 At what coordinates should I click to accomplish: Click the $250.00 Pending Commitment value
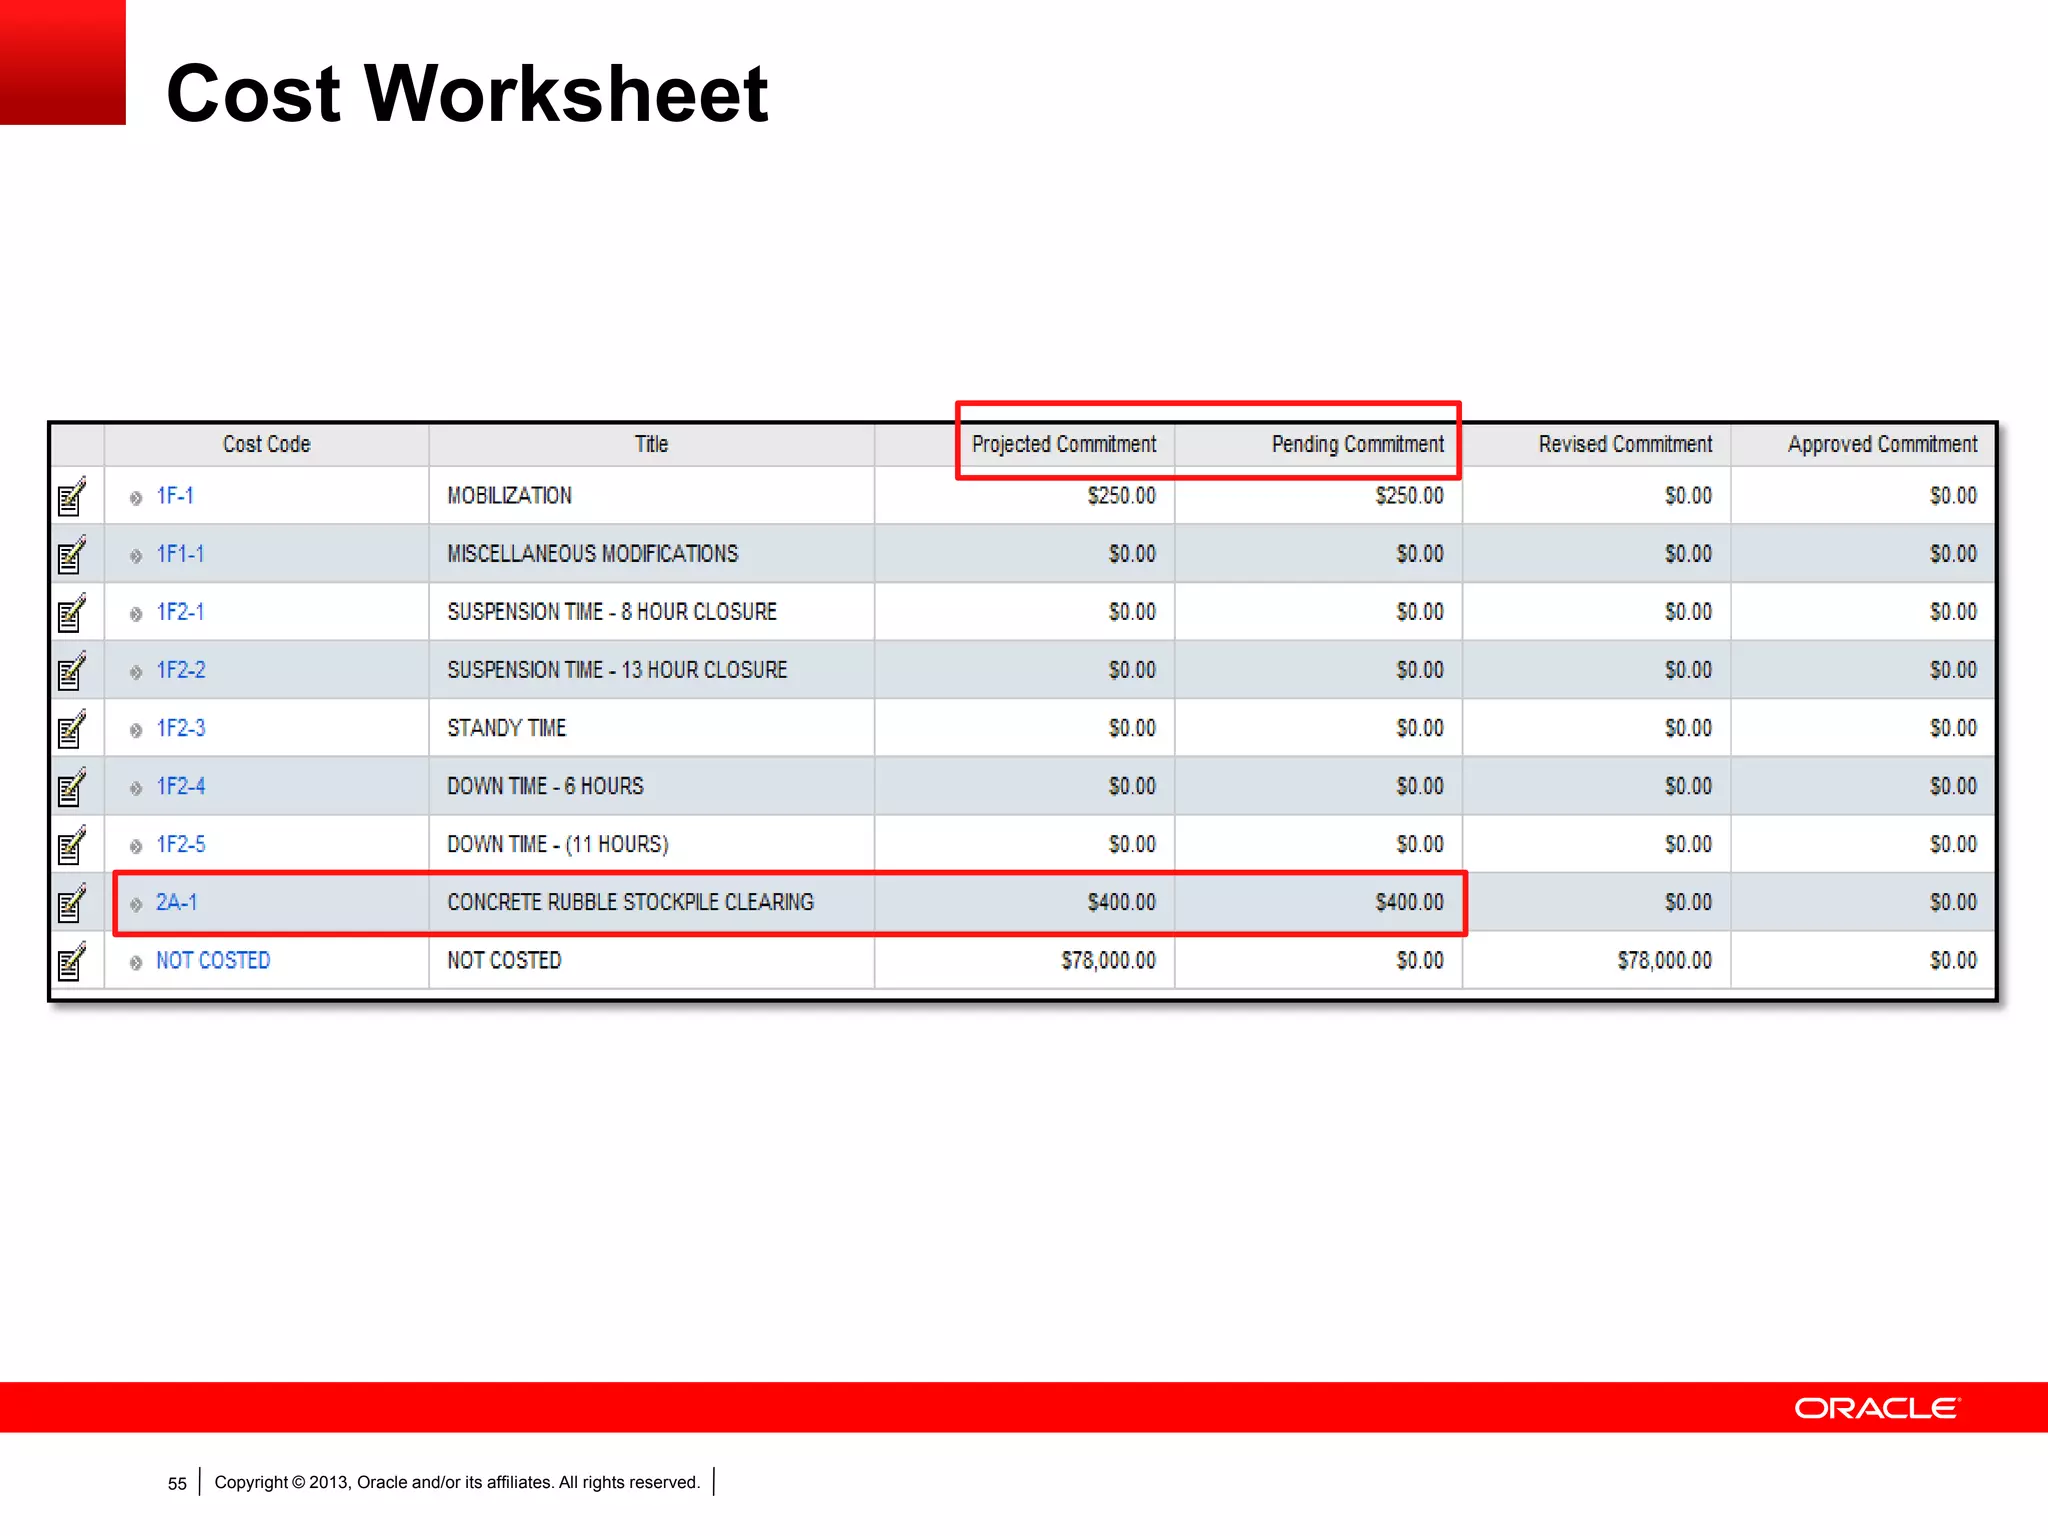coord(1410,496)
